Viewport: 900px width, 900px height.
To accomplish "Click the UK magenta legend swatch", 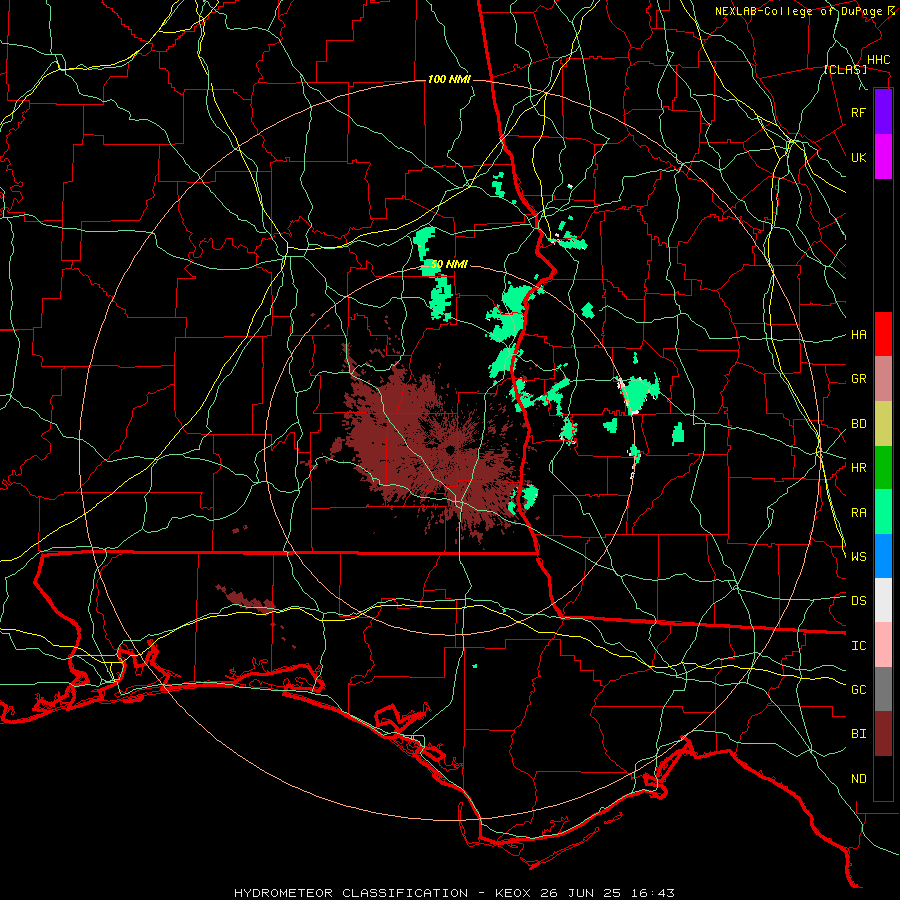I will pos(883,157).
